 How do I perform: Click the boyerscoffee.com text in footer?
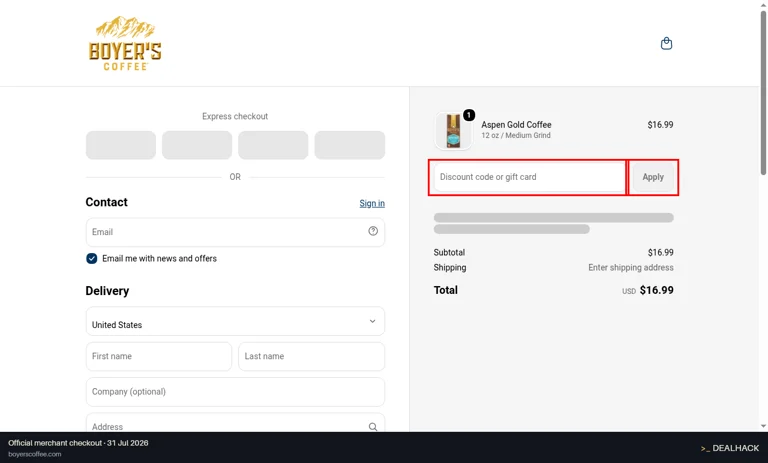click(x=35, y=454)
